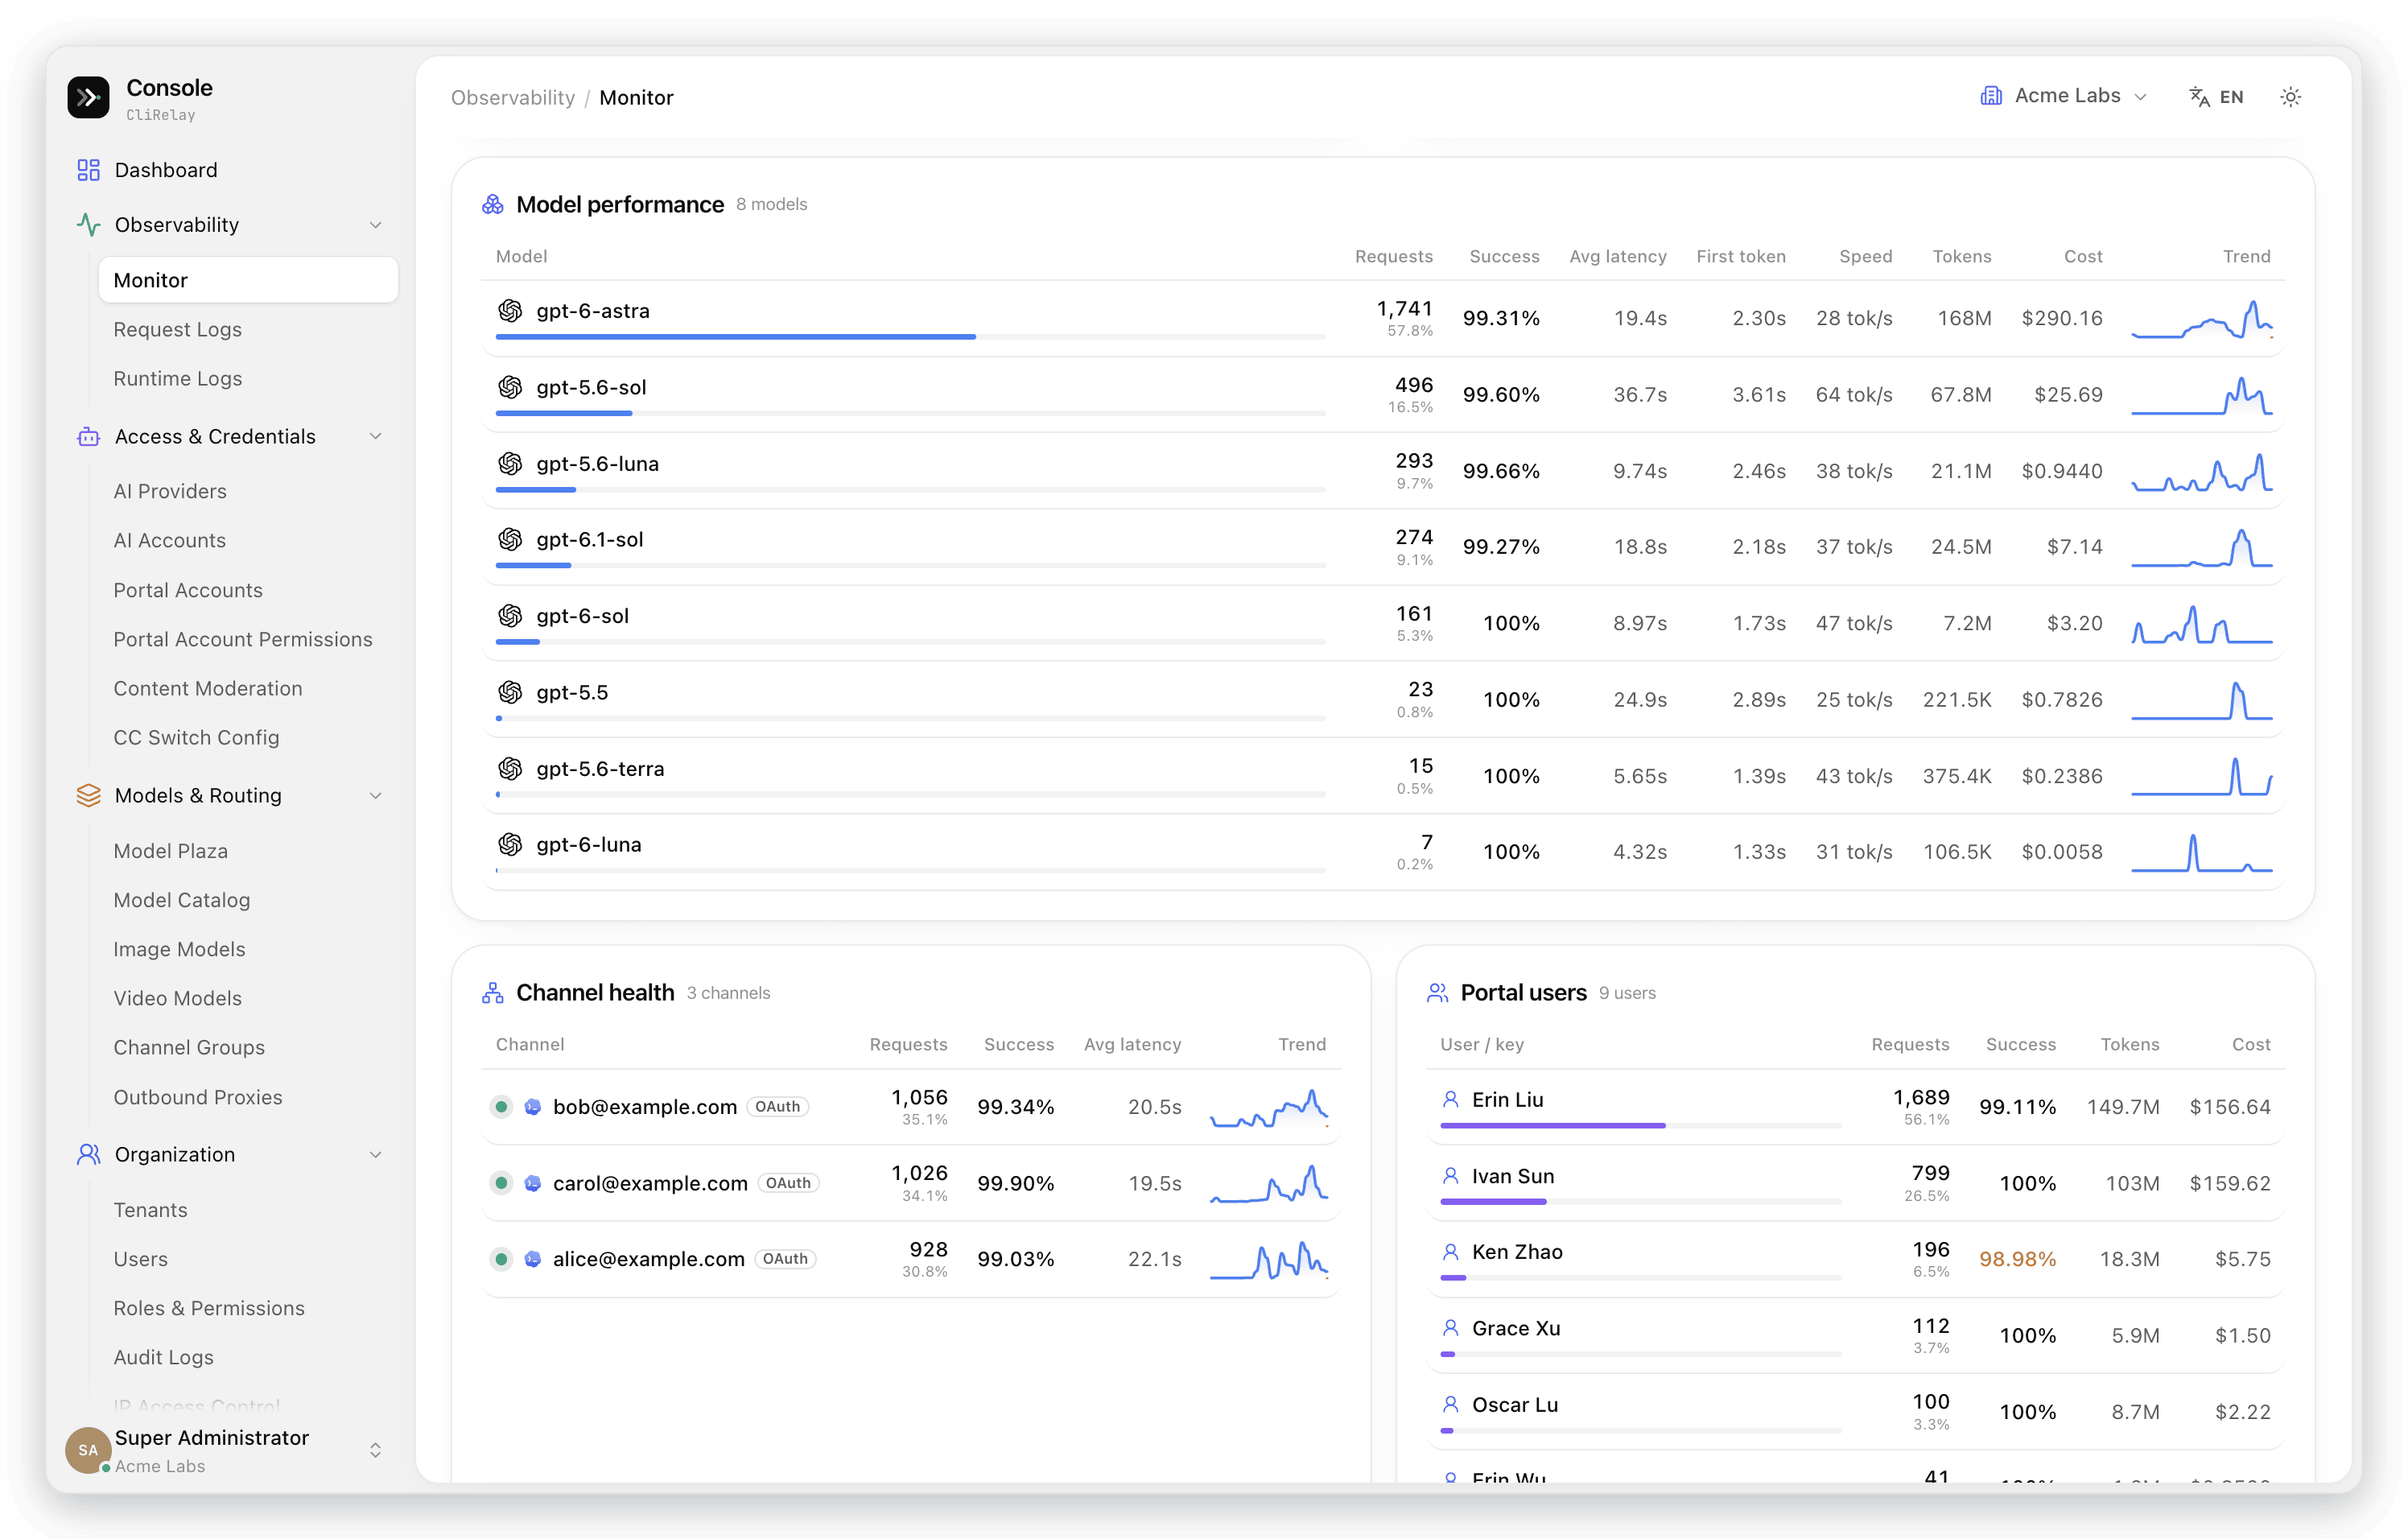Viewport: 2408px width, 1539px height.
Task: Click the Erin Liu user icon
Action: tap(1450, 1100)
